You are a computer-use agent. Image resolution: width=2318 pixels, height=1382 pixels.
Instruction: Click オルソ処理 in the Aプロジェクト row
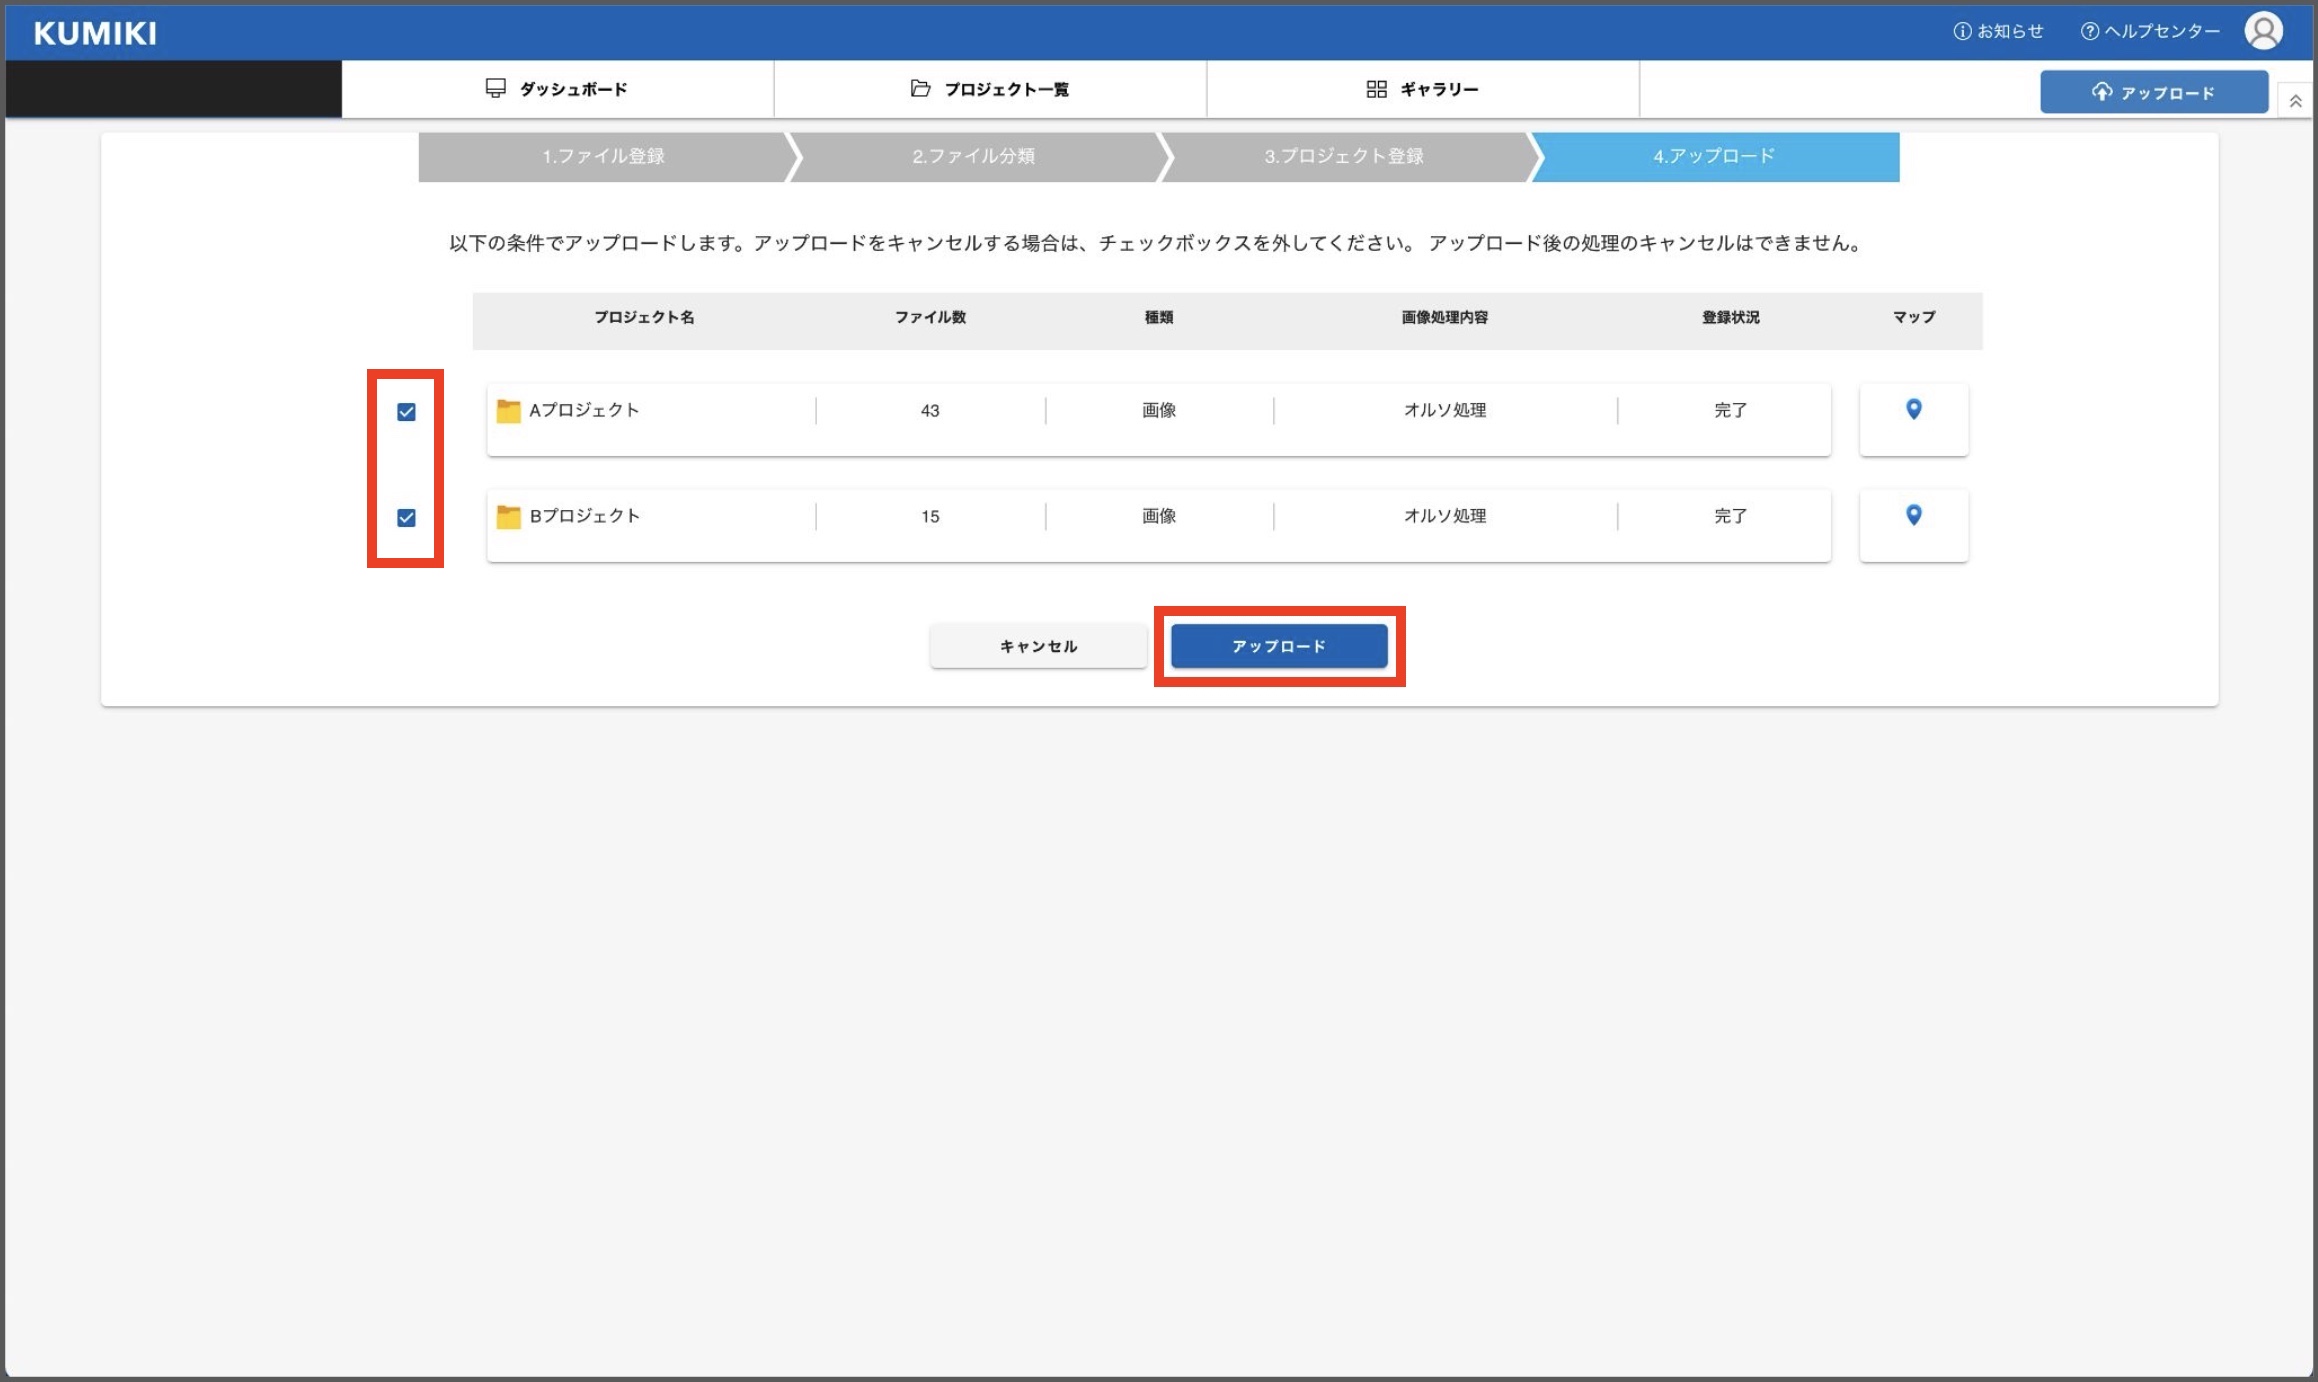click(x=1444, y=410)
